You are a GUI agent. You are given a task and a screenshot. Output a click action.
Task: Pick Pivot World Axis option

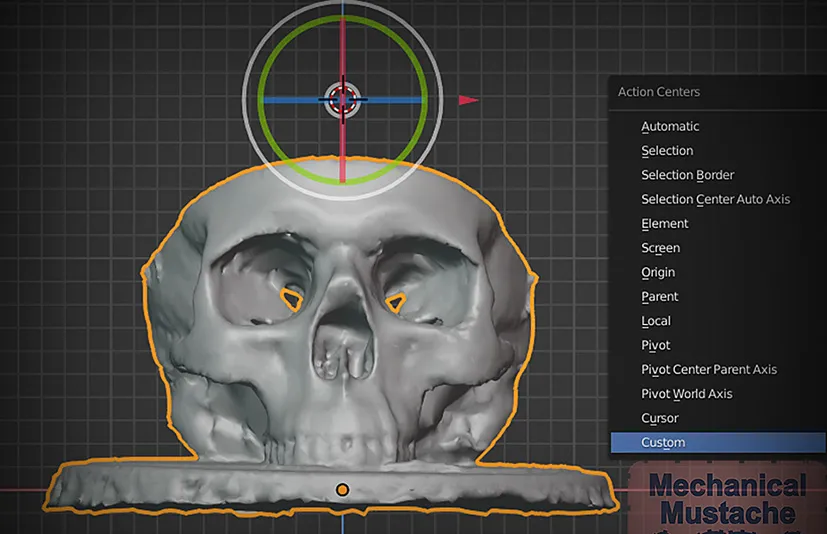point(717,394)
